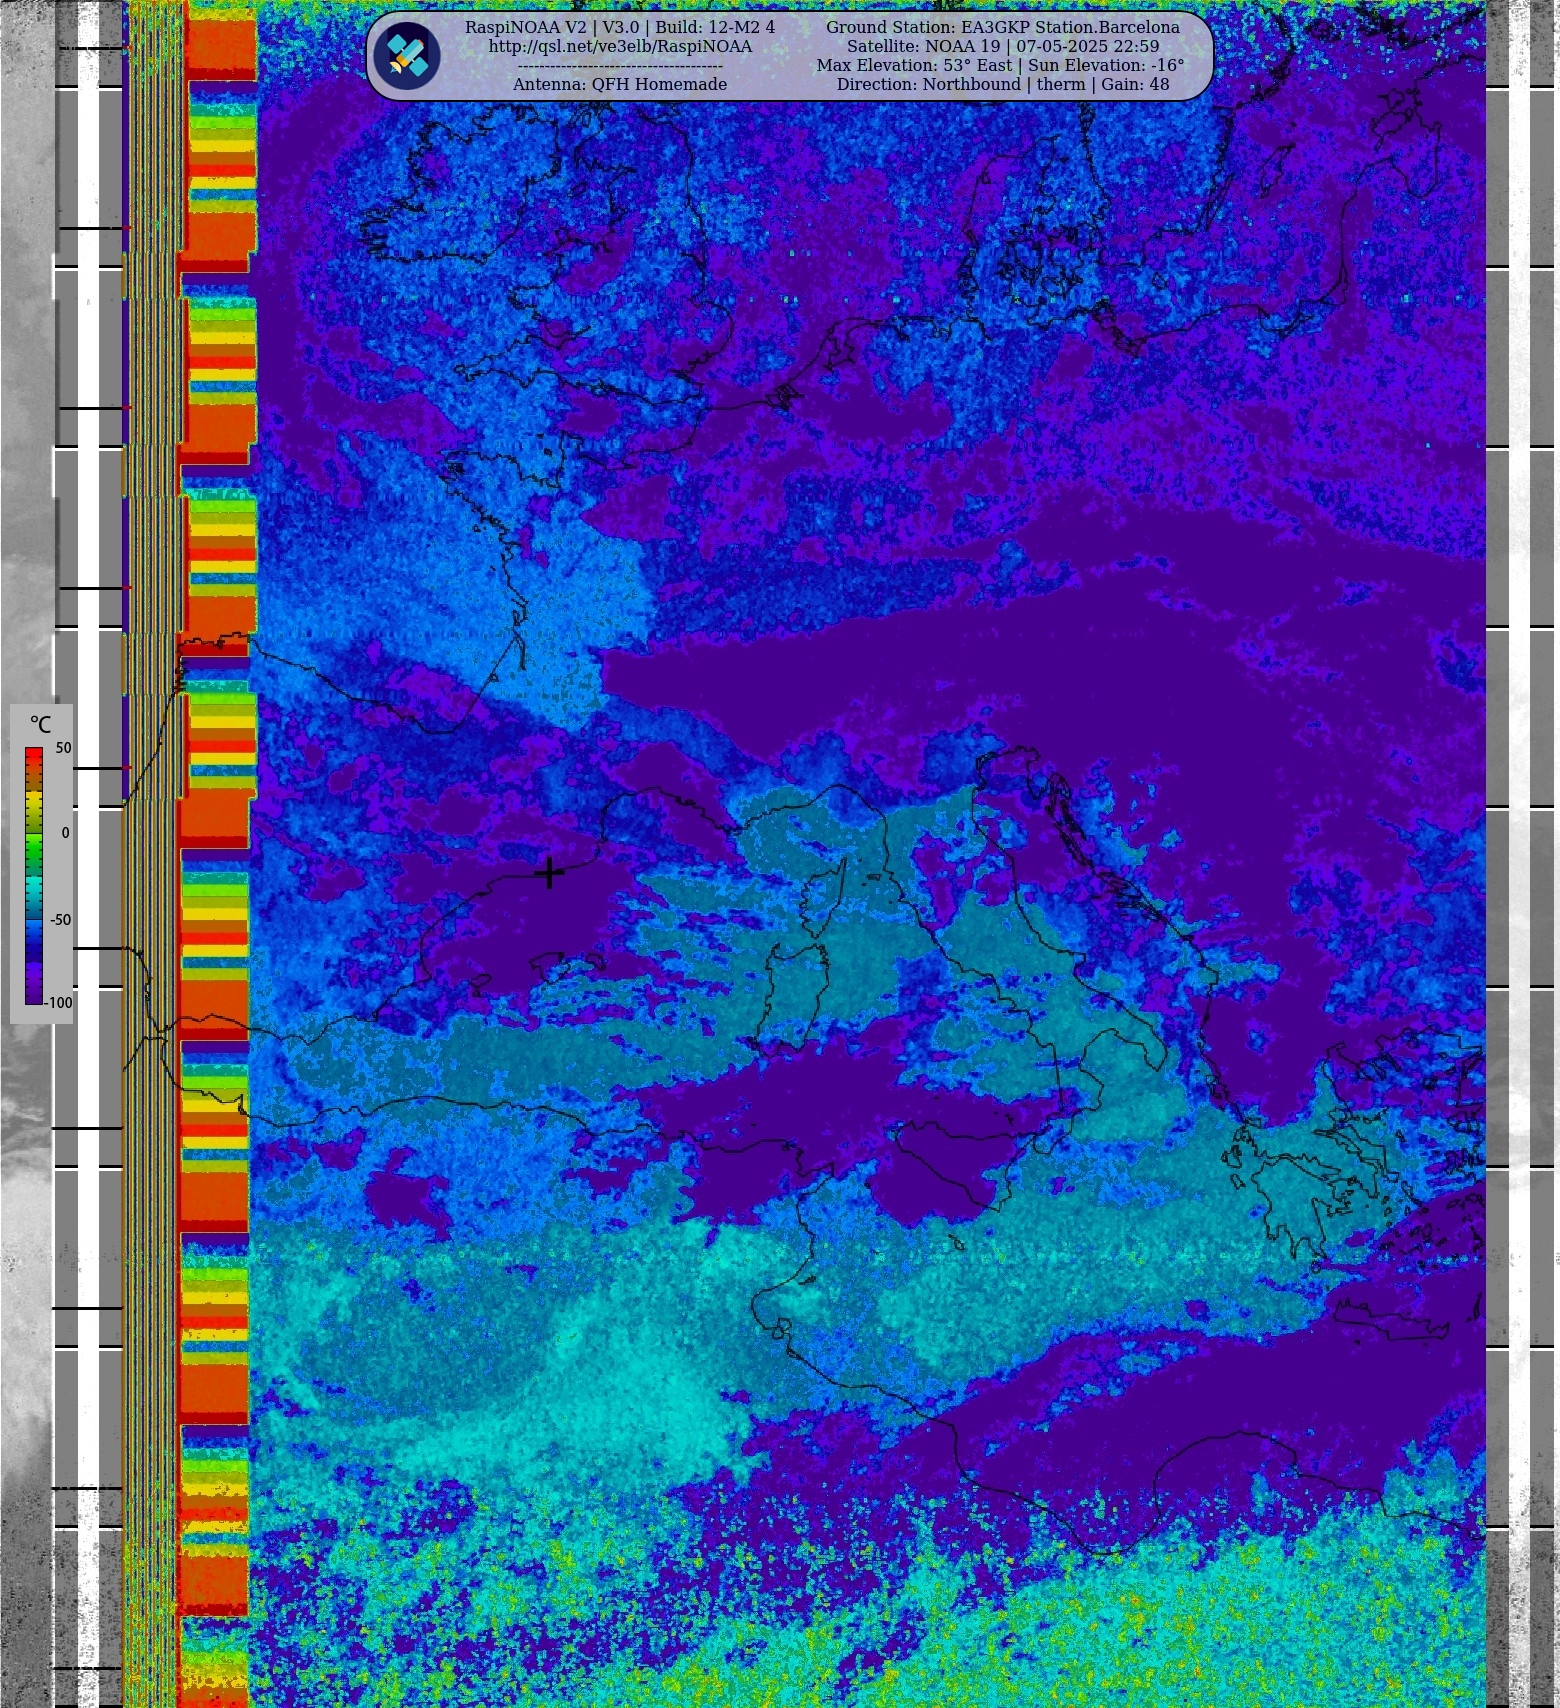1560x1708 pixels.
Task: Click the temperature color scale bar
Action: 34,875
